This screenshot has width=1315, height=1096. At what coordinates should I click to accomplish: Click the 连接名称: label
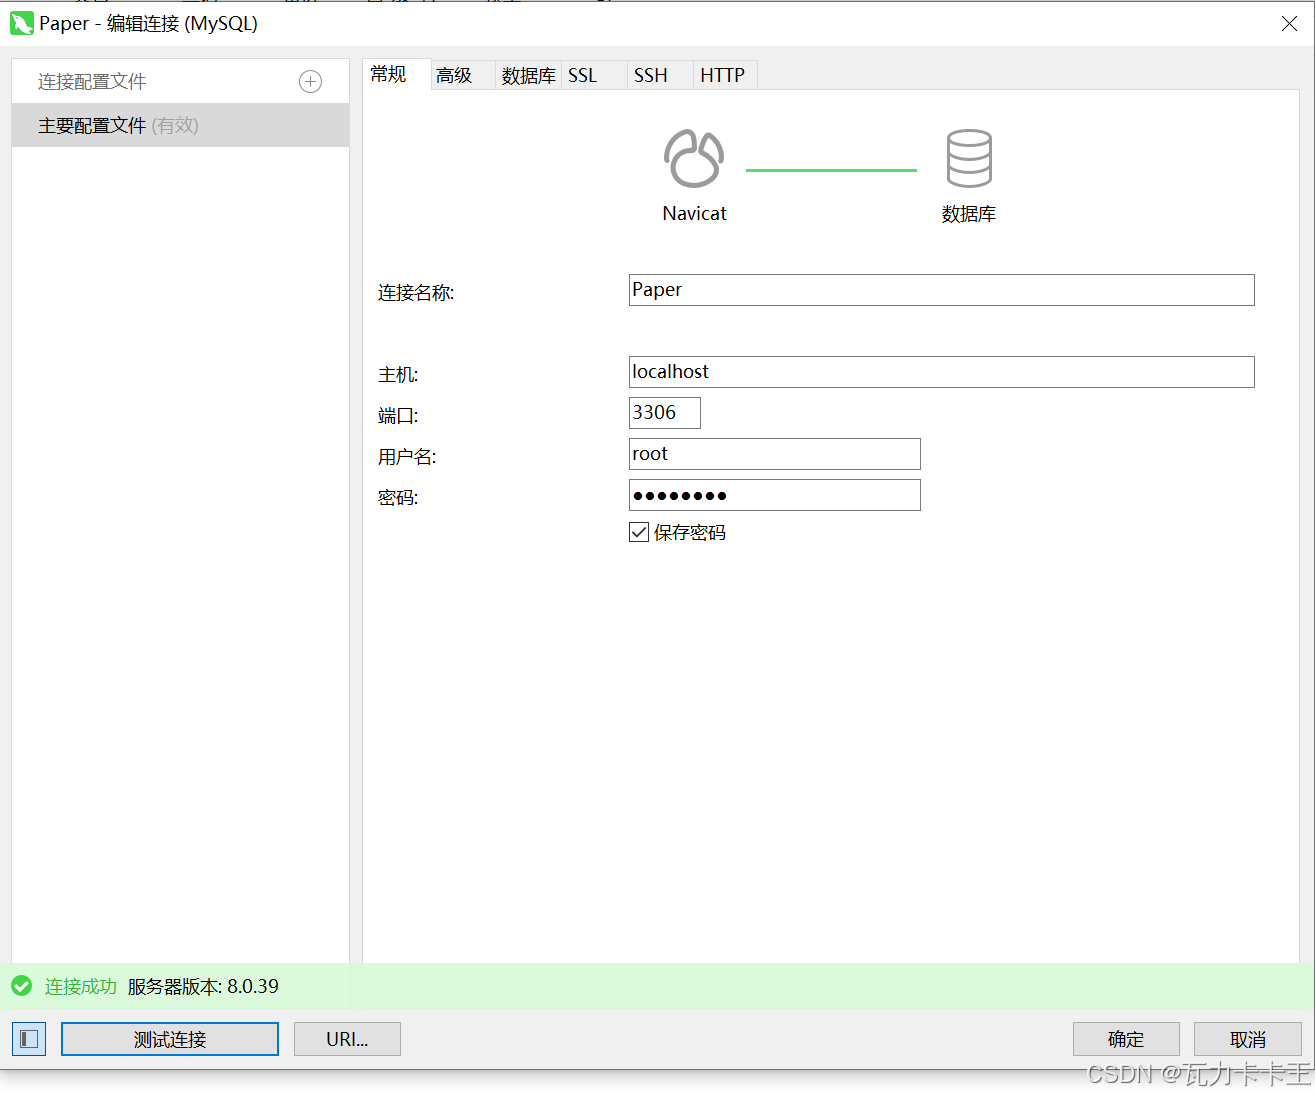click(416, 293)
